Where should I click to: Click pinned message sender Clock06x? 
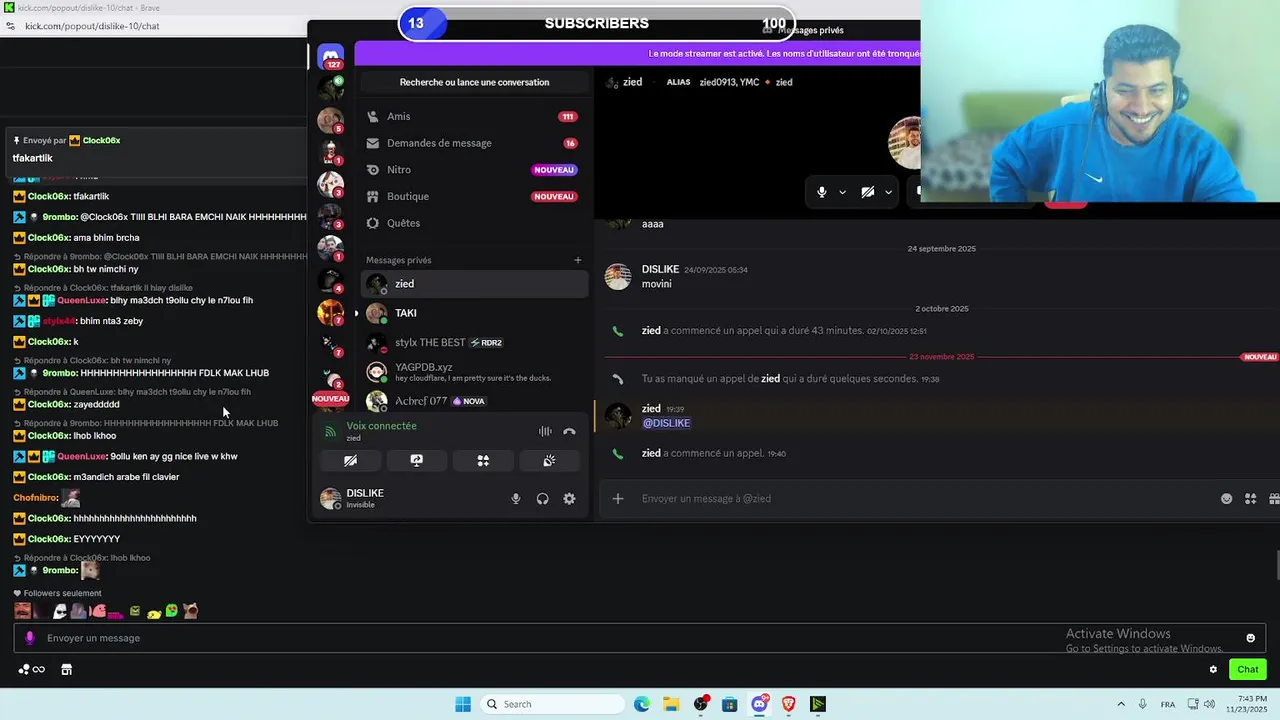101,141
